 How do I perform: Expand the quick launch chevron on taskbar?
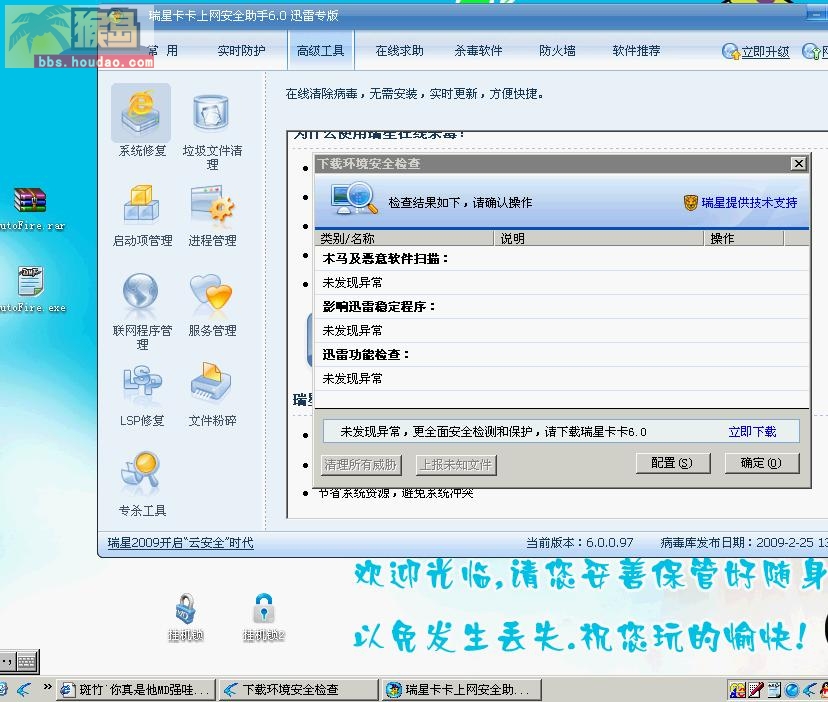click(x=48, y=686)
